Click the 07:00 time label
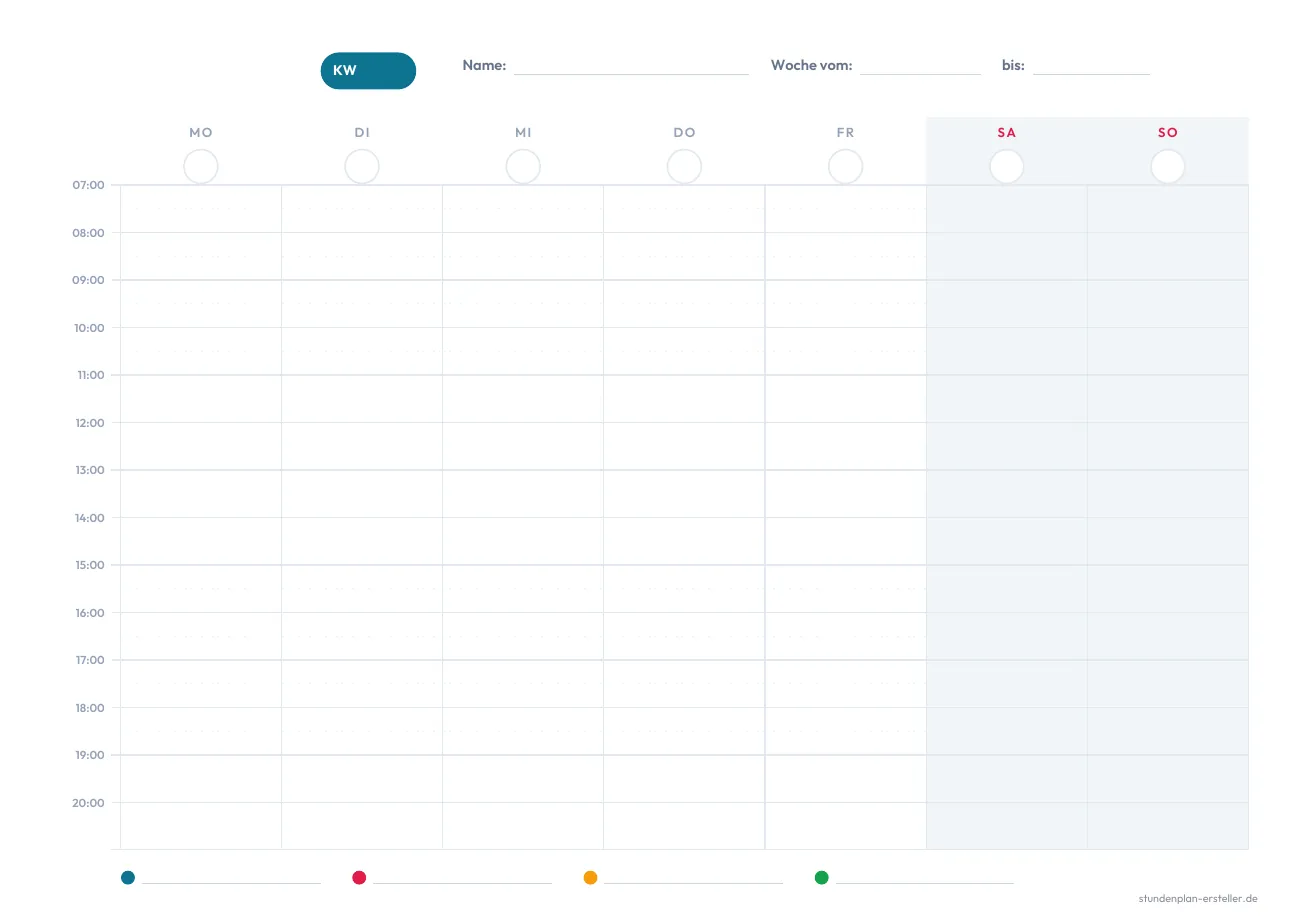This screenshot has height=918, width=1298. click(x=88, y=185)
